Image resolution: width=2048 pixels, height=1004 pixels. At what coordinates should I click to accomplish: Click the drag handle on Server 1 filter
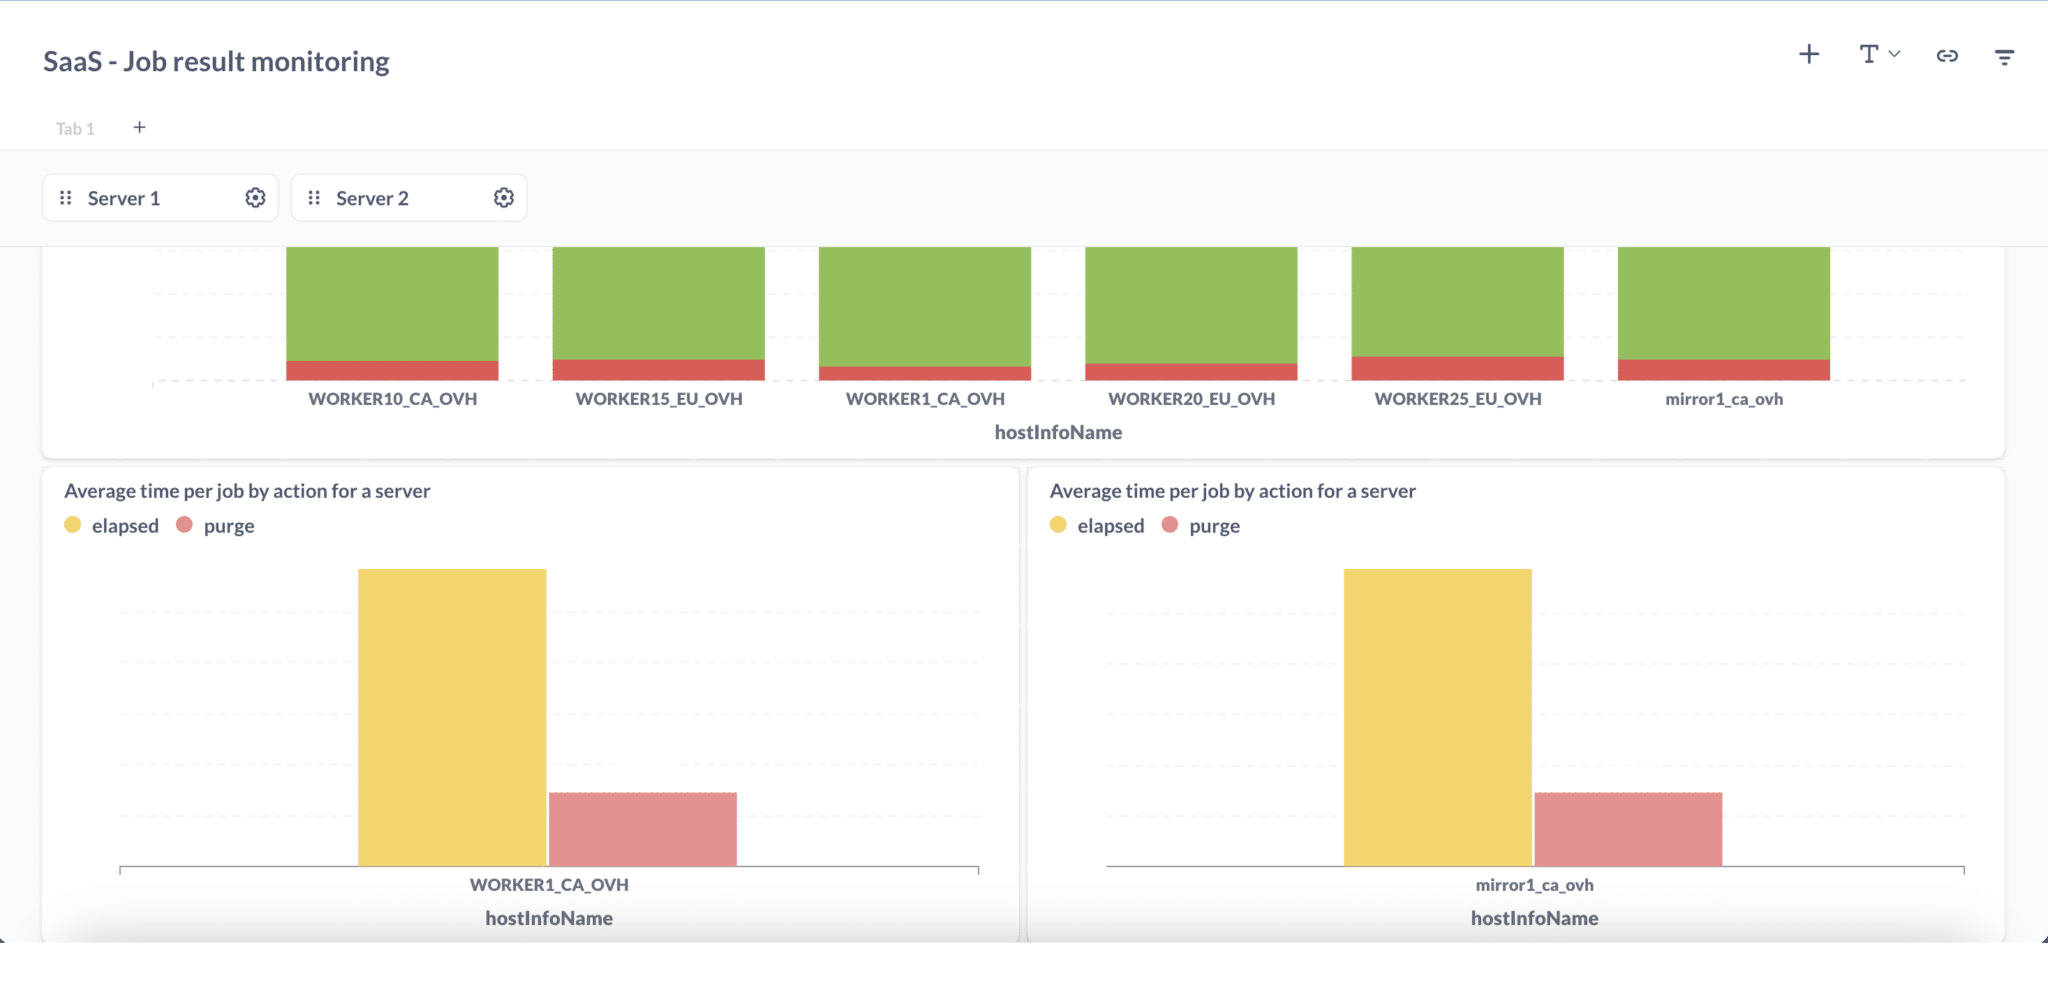tap(66, 197)
